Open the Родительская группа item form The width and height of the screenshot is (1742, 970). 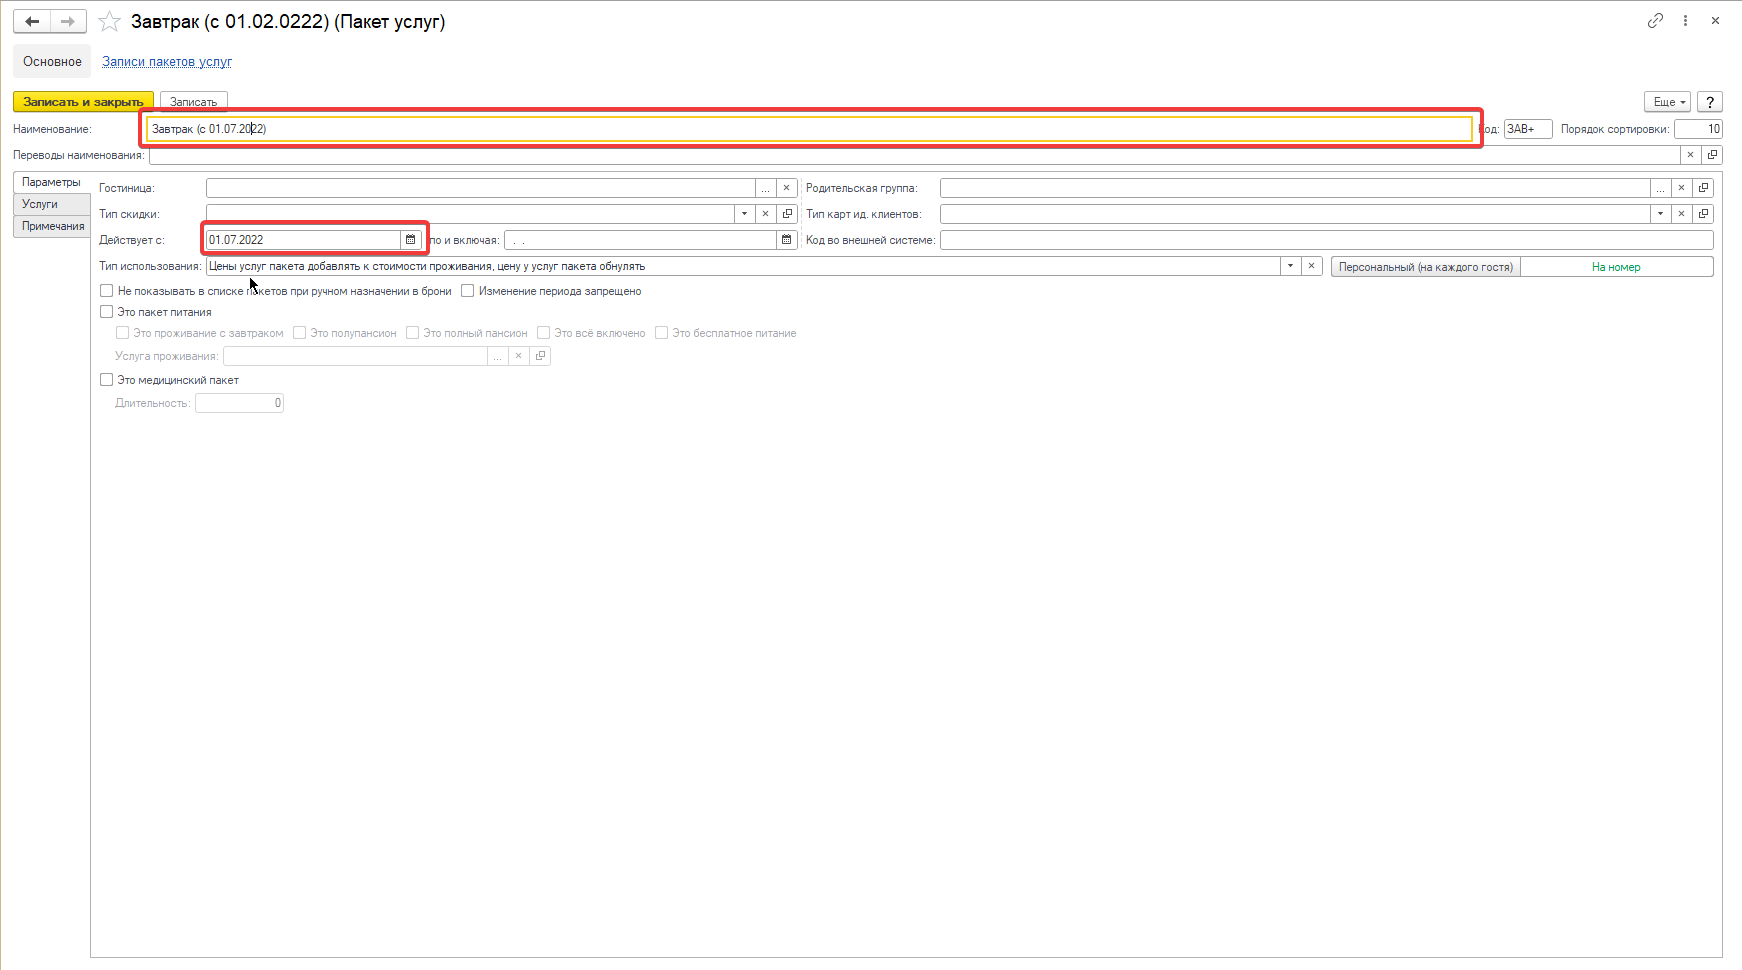[x=1703, y=188]
